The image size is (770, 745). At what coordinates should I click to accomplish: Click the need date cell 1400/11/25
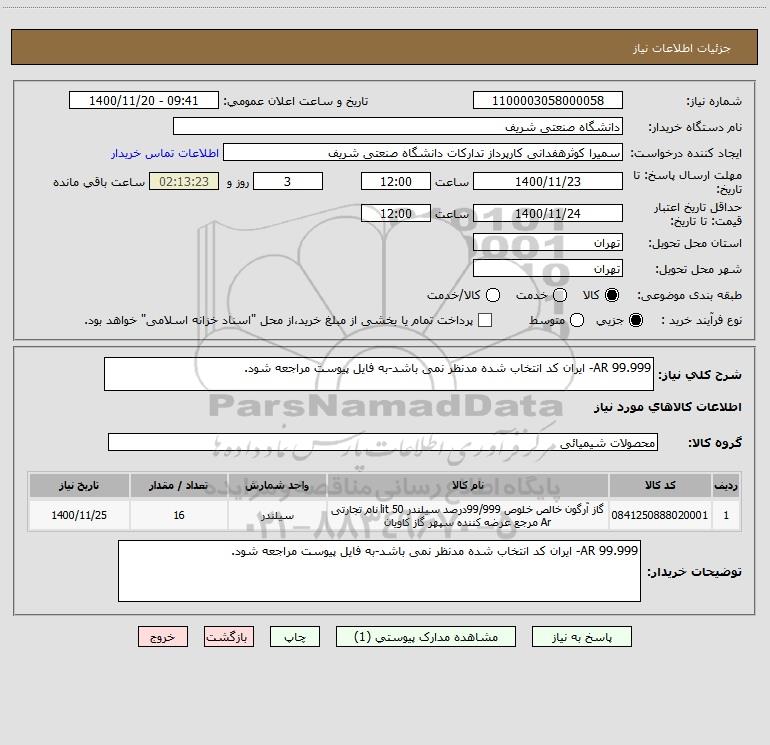(x=79, y=515)
